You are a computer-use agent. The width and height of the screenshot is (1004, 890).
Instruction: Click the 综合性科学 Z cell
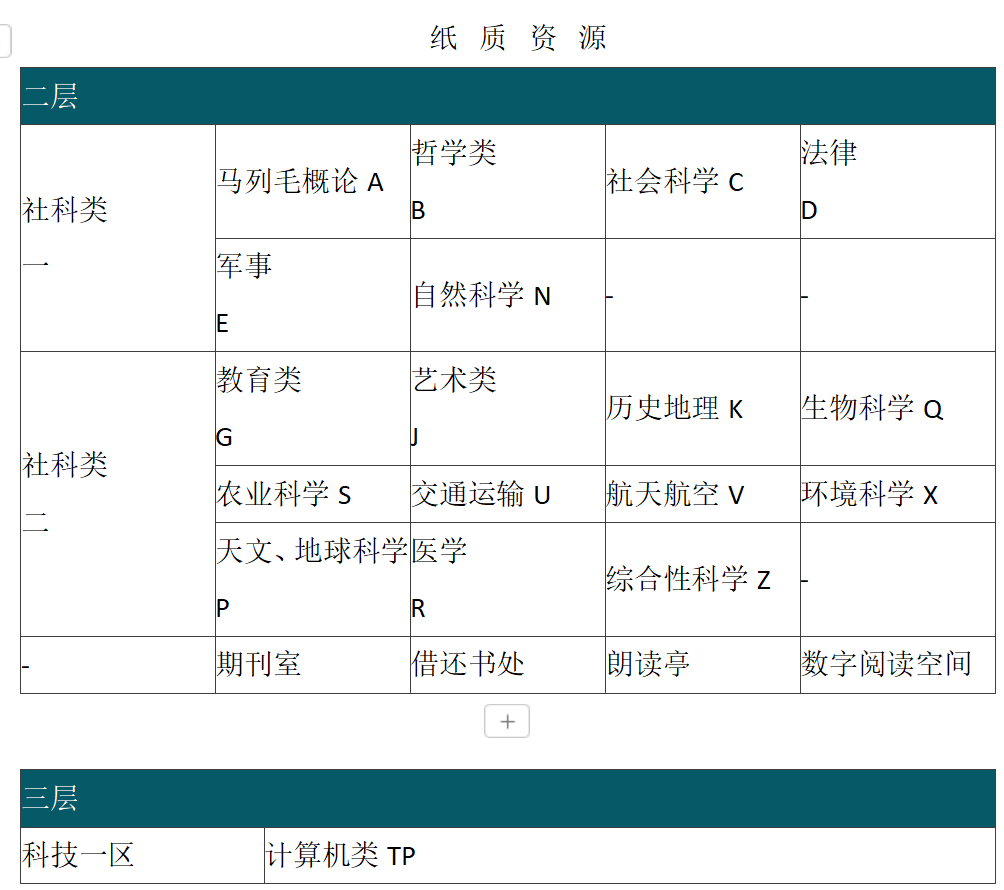689,579
